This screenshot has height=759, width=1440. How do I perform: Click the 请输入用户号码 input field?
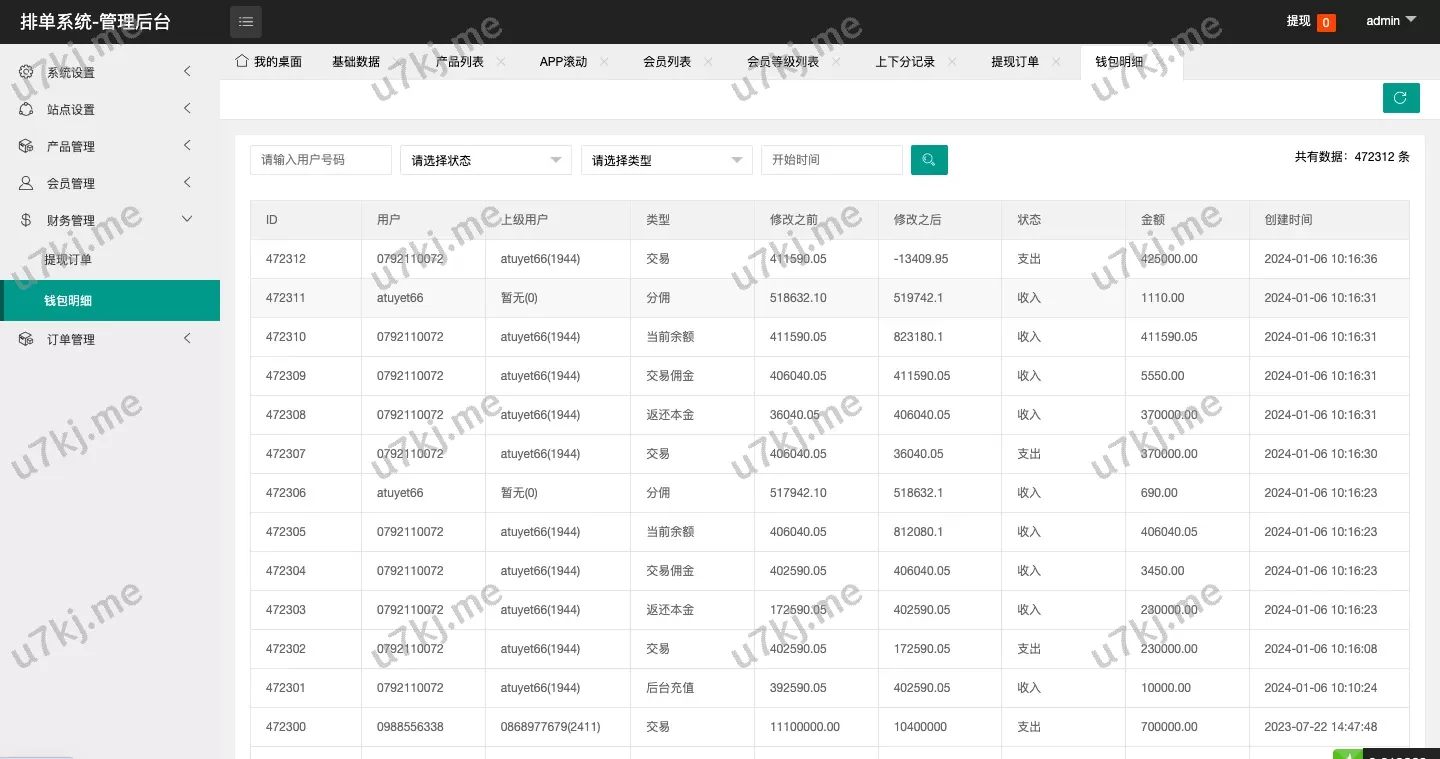320,160
